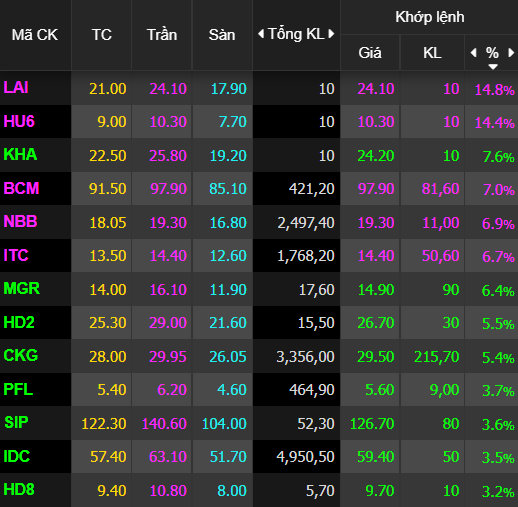Image resolution: width=518 pixels, height=507 pixels.
Task: Click the Sàn column header
Action: pyautogui.click(x=222, y=35)
